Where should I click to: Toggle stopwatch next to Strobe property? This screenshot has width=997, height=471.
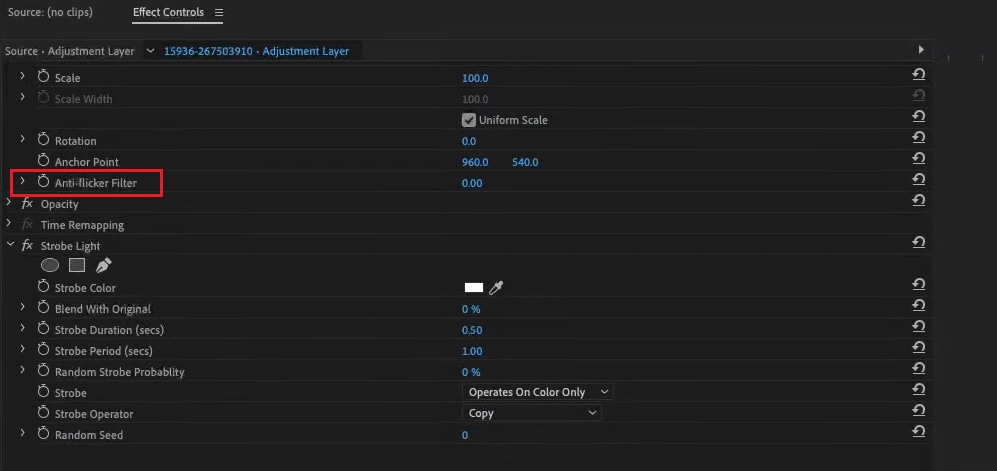point(43,392)
